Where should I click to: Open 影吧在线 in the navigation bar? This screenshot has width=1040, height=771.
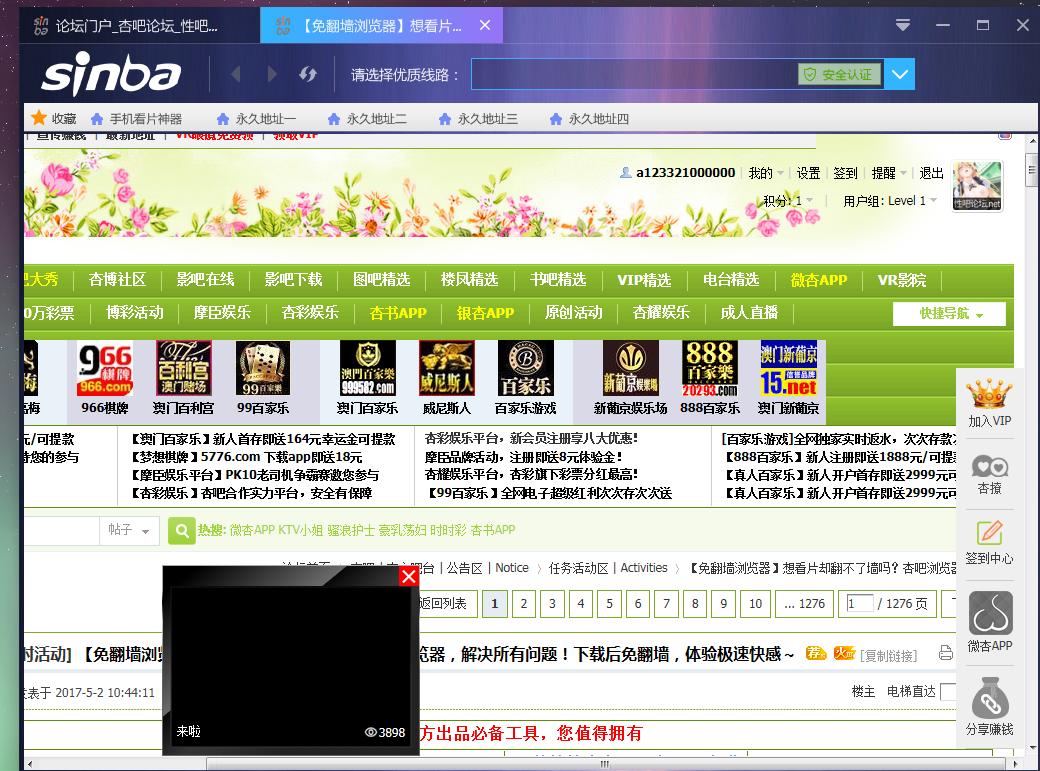coord(206,279)
